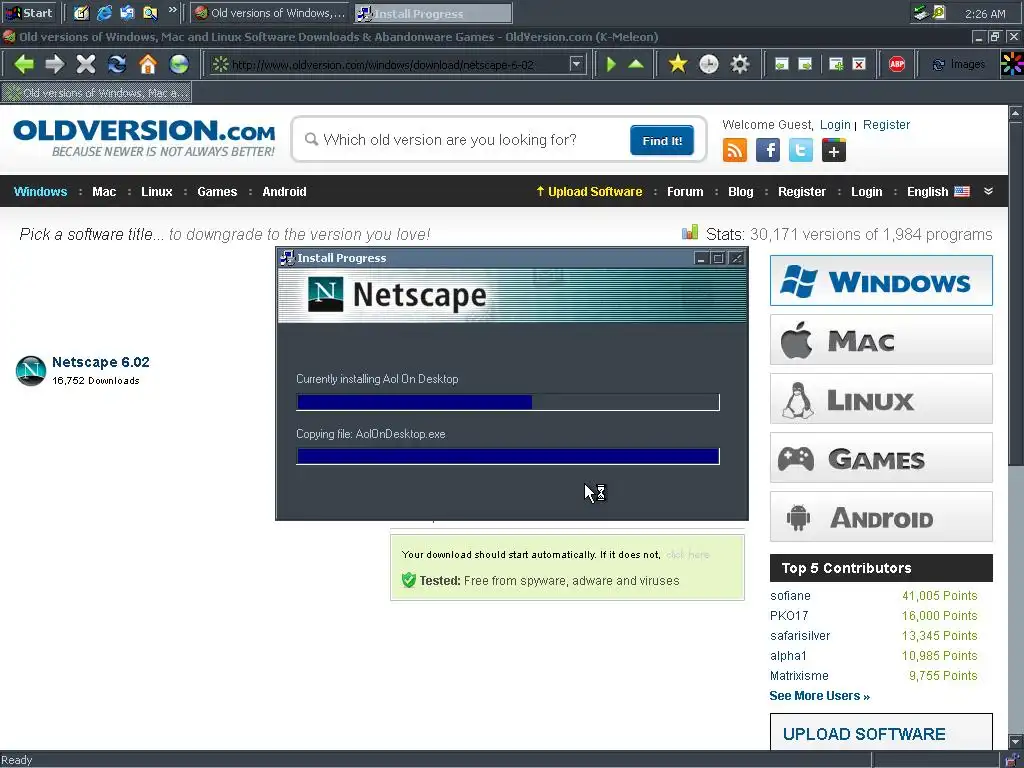Screen dimensions: 1024x768
Task: Select Games in the navigation bar
Action: tap(217, 191)
